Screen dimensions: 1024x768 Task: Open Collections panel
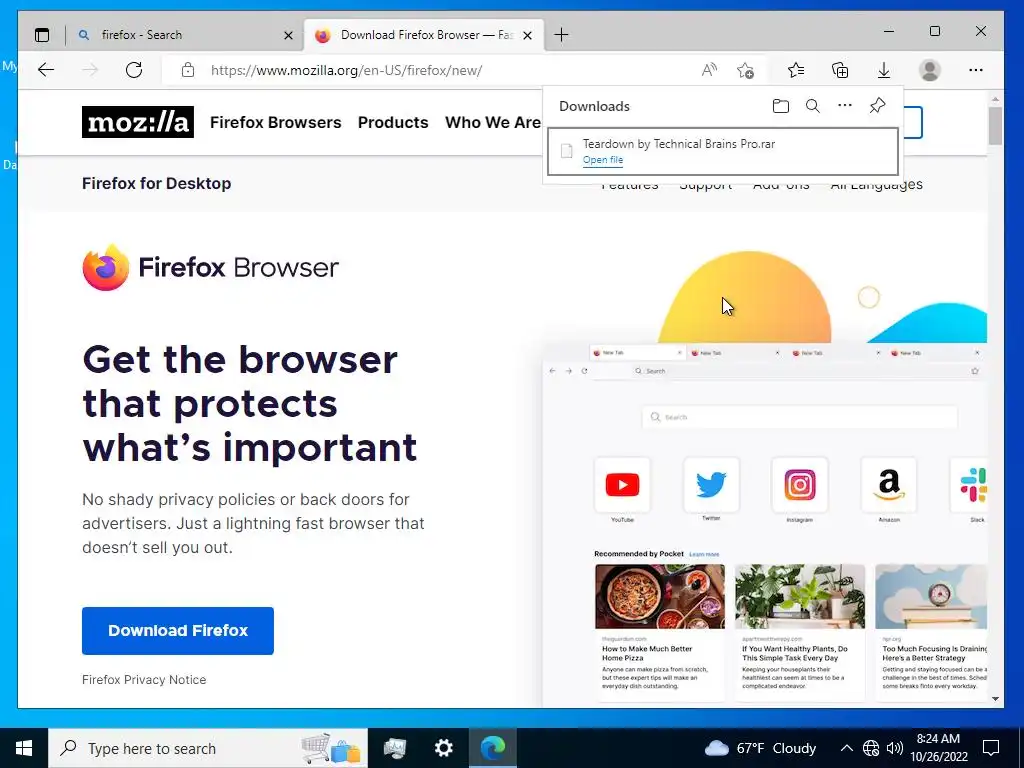click(840, 70)
